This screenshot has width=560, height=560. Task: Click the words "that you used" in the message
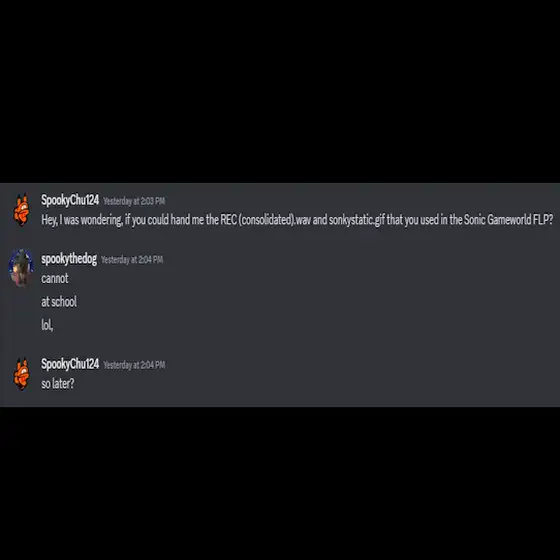pyautogui.click(x=412, y=220)
